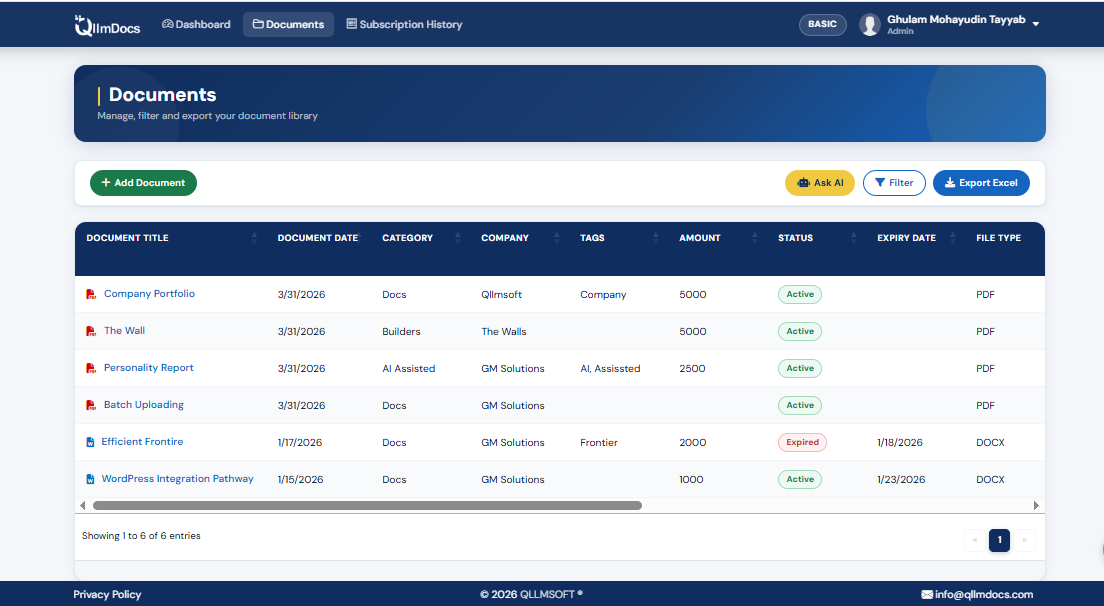Select page 1 in the pagination control
This screenshot has height=606, width=1104.
[x=999, y=540]
